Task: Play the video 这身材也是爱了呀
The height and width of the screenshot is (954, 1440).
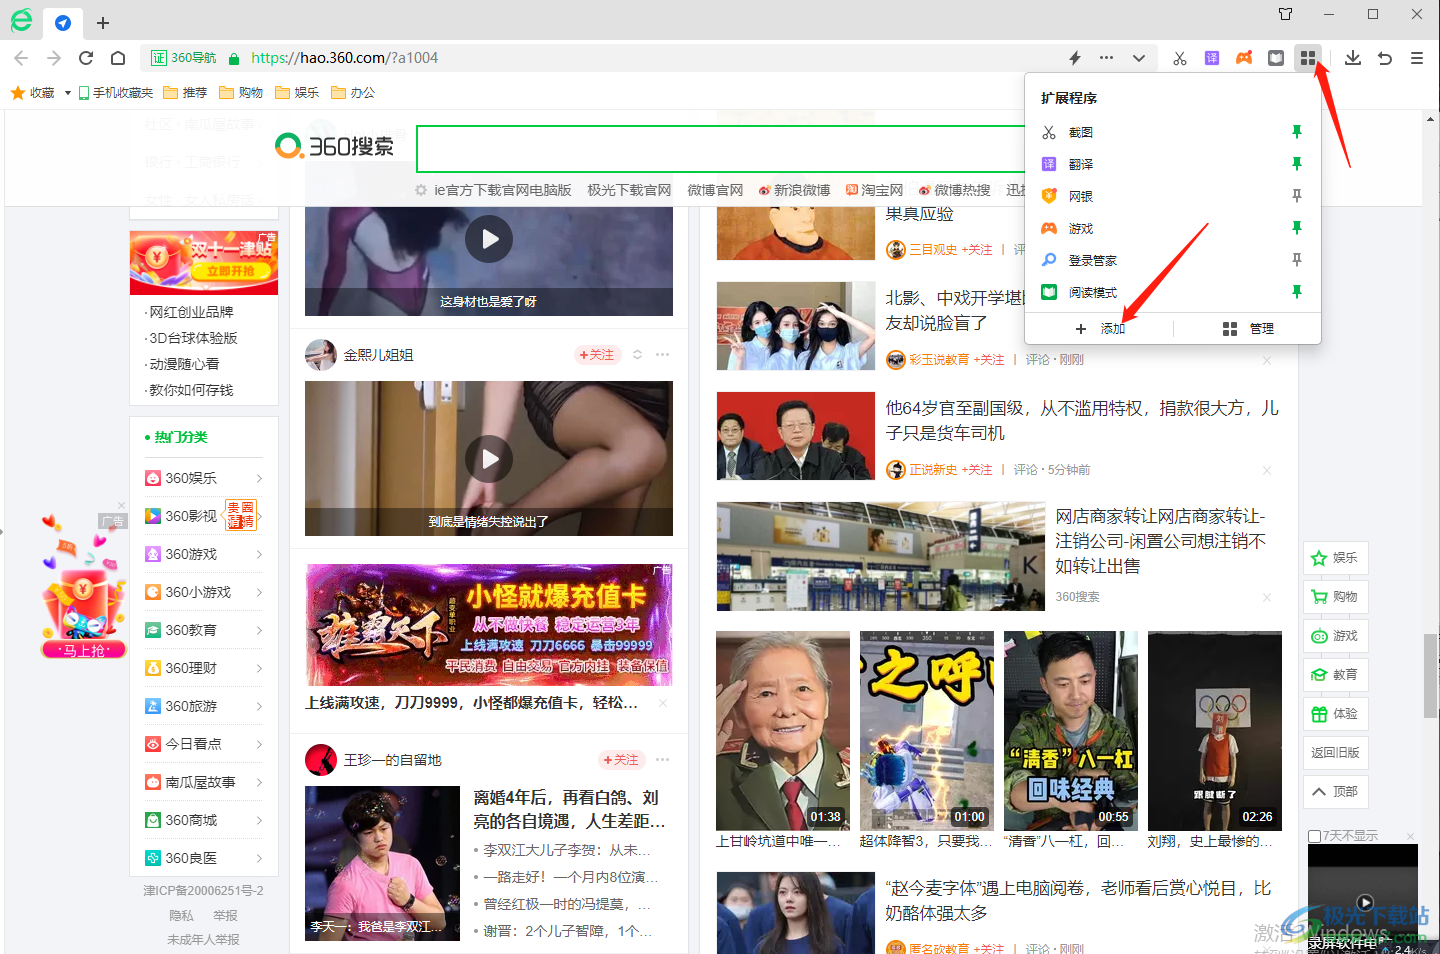Action: pyautogui.click(x=489, y=239)
